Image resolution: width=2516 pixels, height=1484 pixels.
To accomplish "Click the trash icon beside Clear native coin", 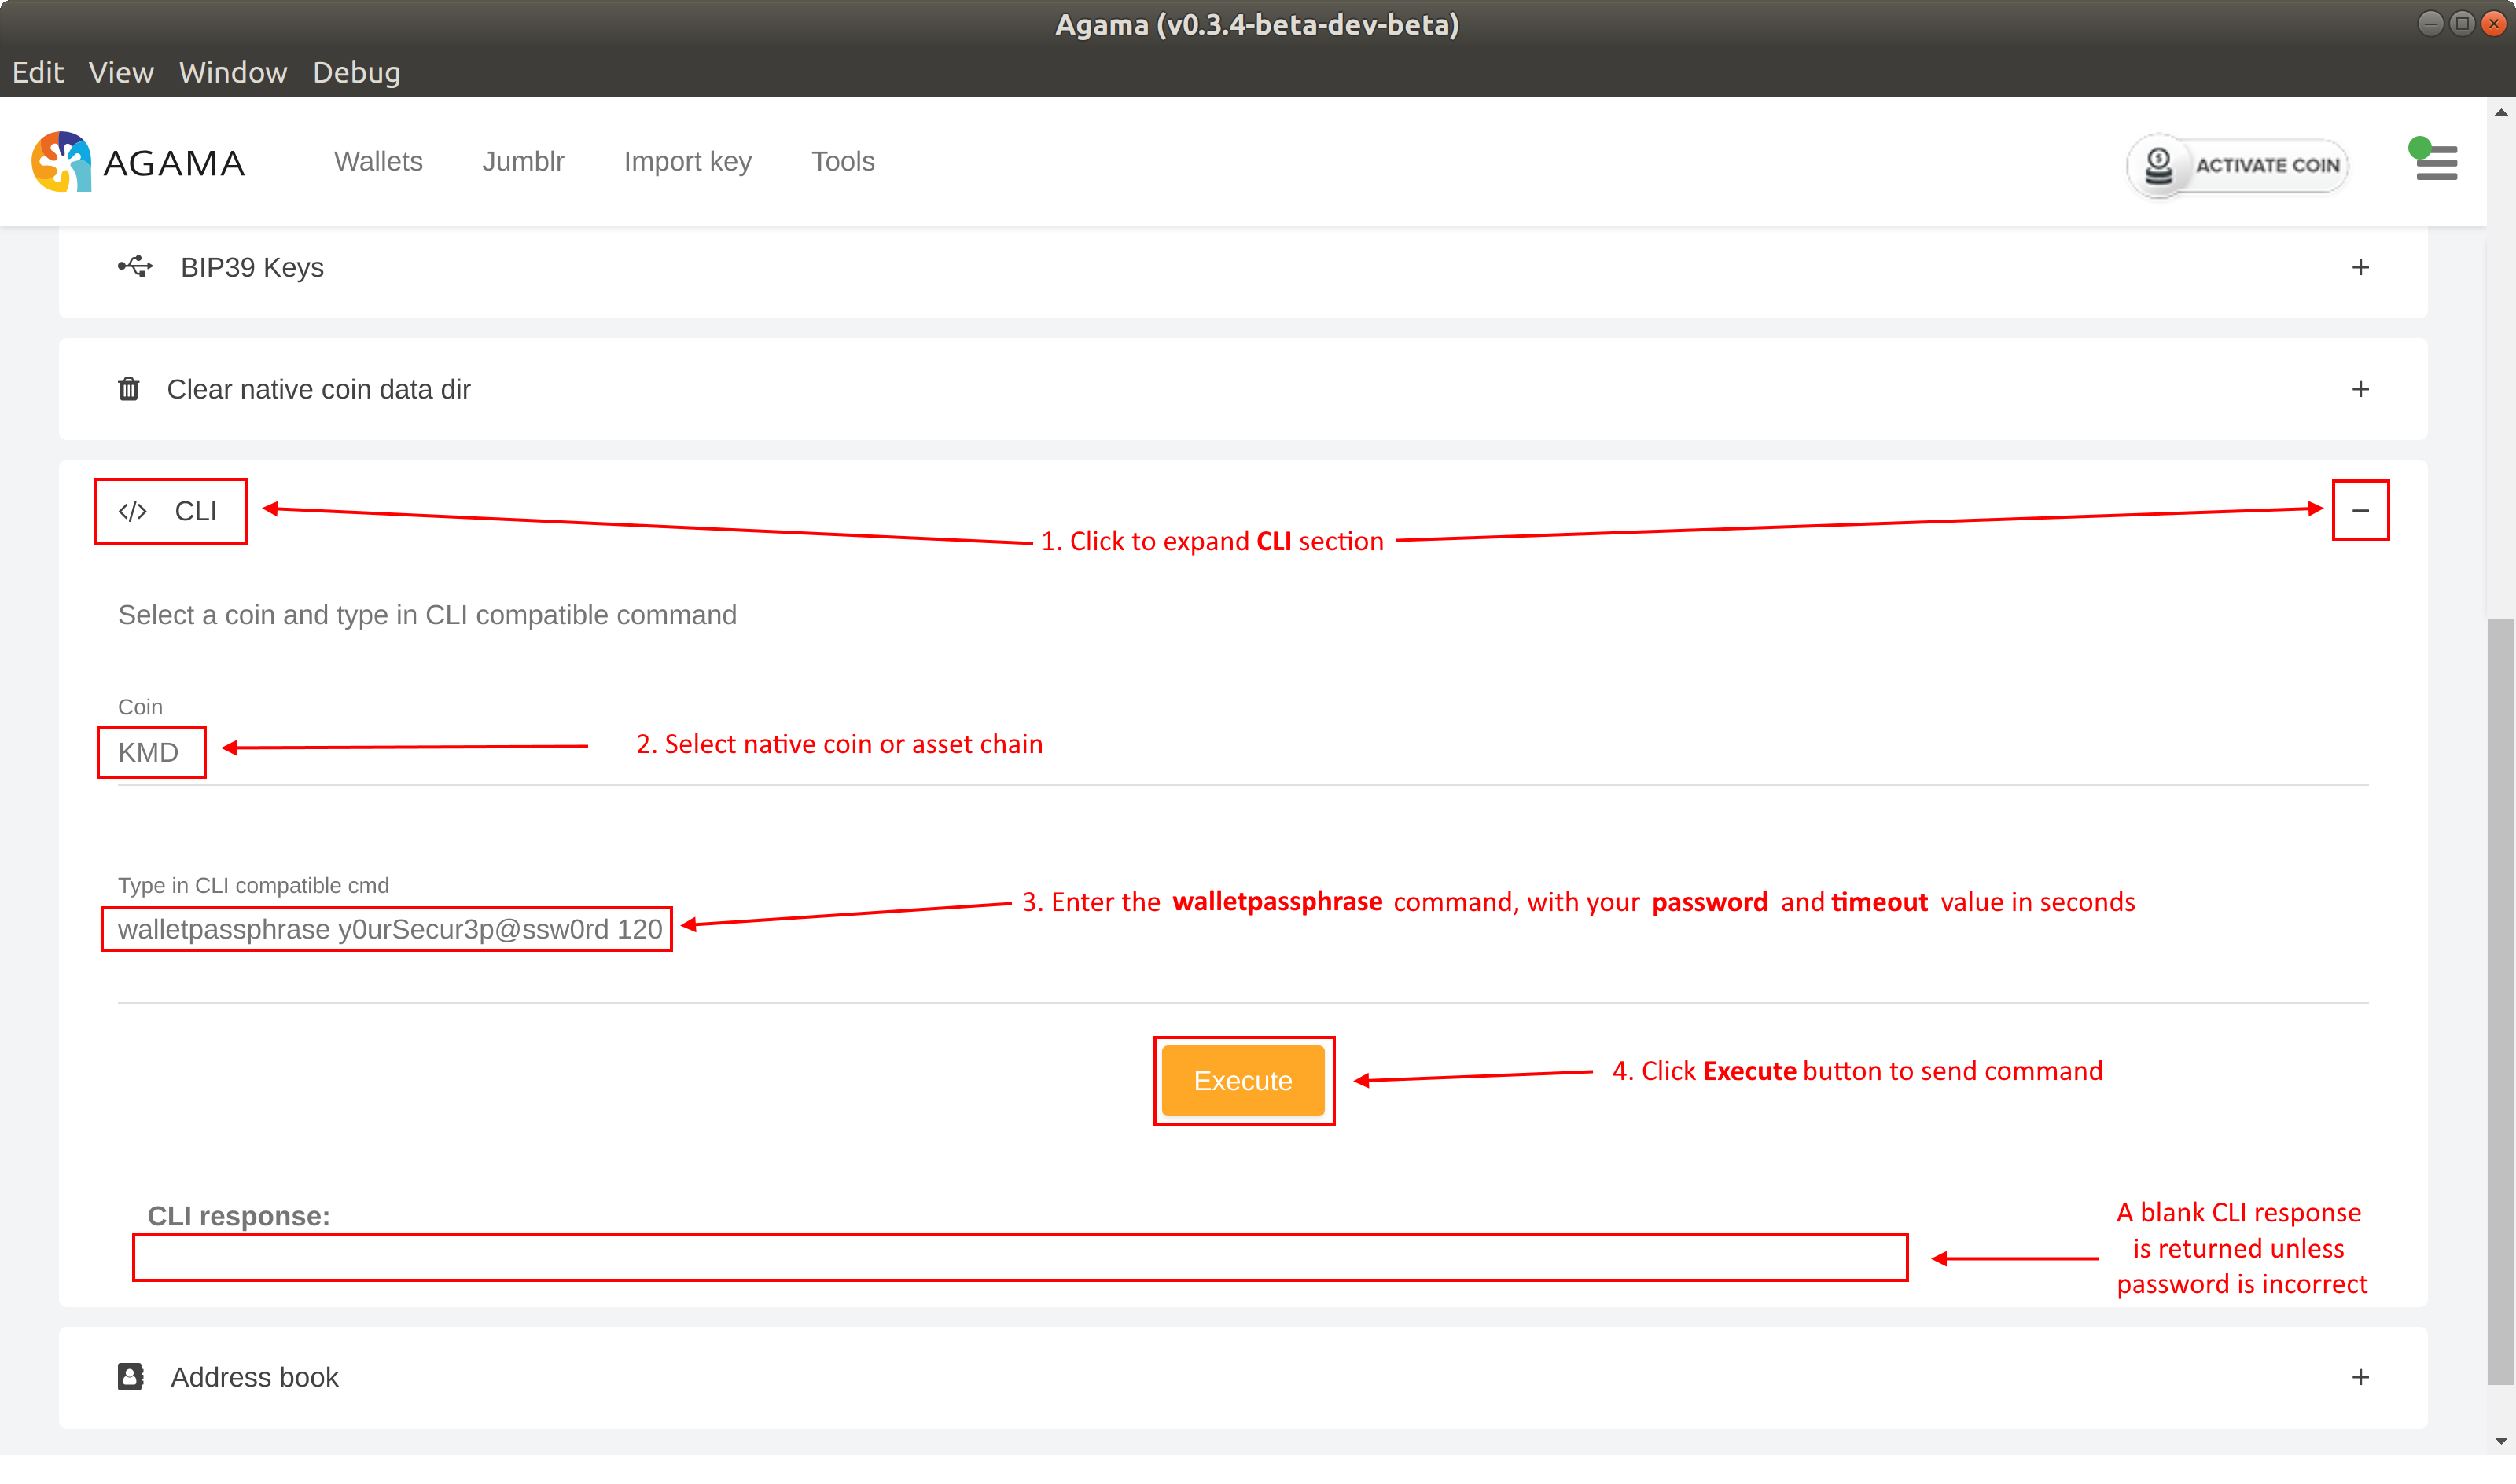I will 129,388.
